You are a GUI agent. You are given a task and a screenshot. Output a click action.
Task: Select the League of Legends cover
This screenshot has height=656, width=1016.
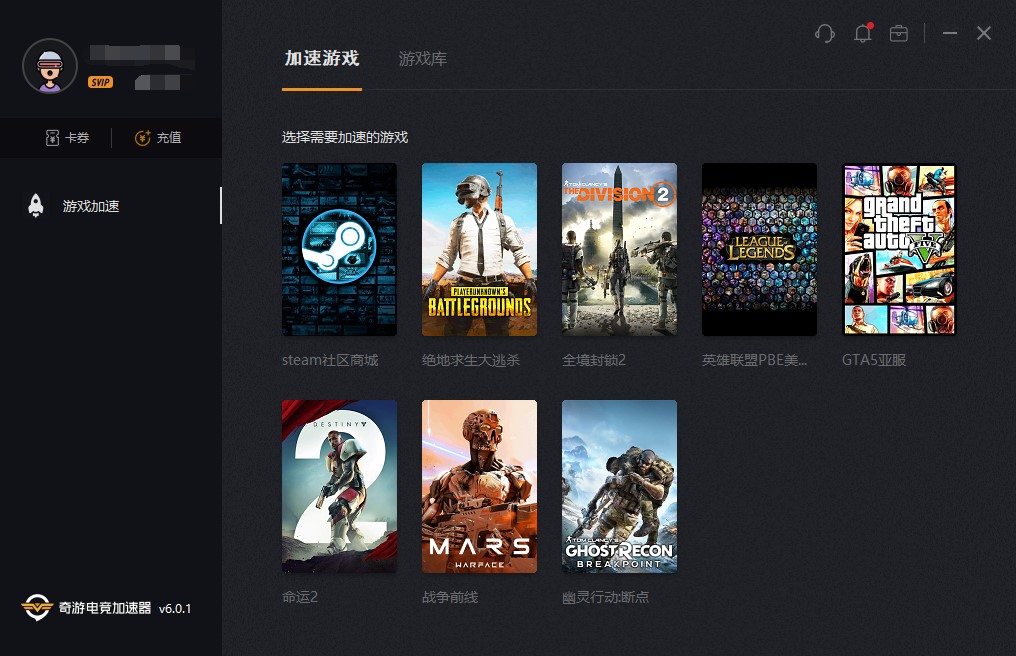tap(759, 250)
